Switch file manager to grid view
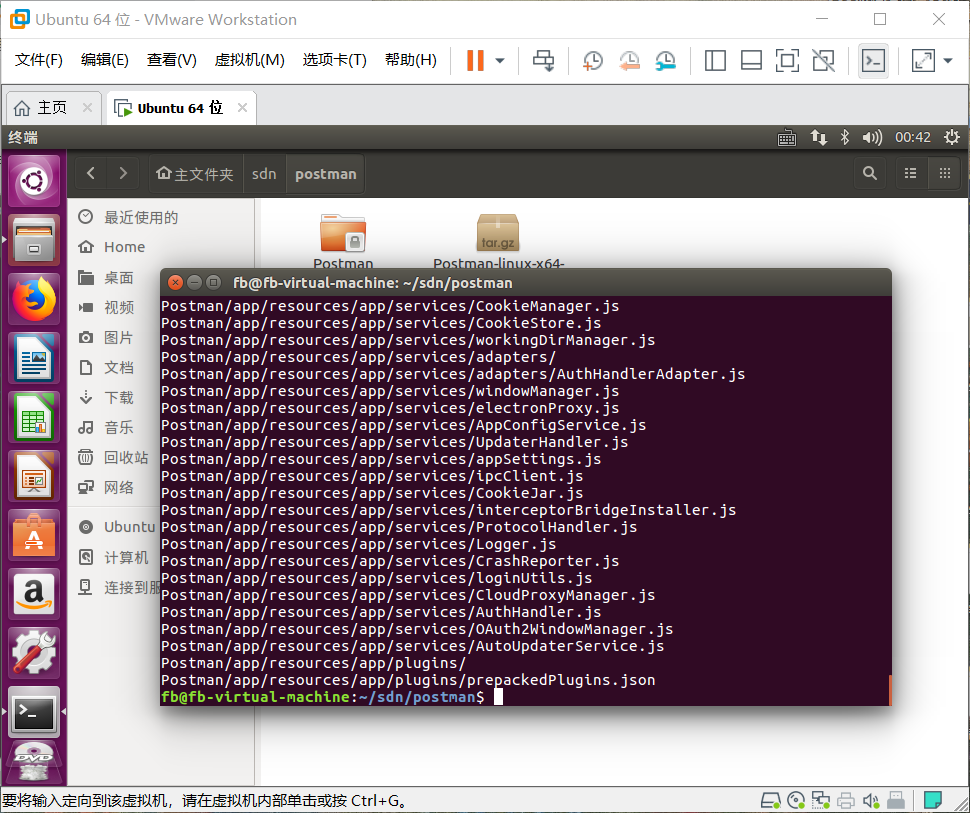 [945, 173]
